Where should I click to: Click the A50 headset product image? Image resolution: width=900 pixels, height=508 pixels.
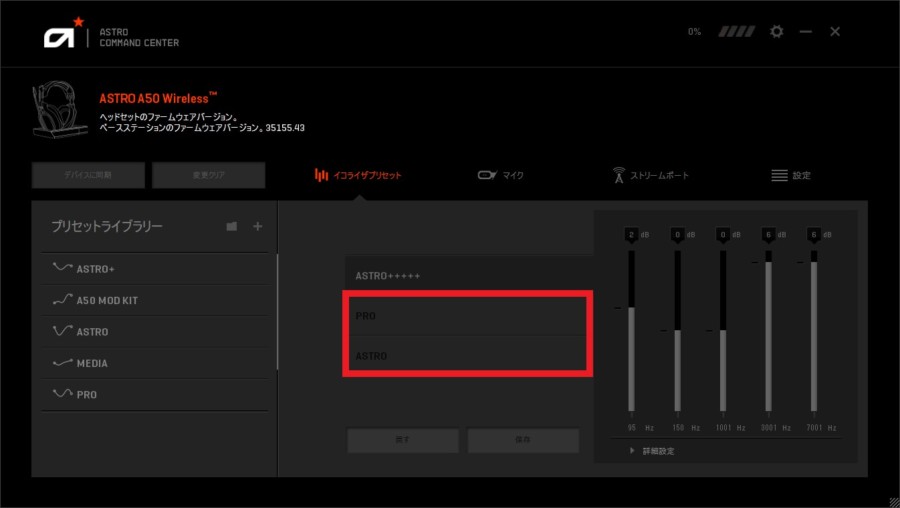60,109
